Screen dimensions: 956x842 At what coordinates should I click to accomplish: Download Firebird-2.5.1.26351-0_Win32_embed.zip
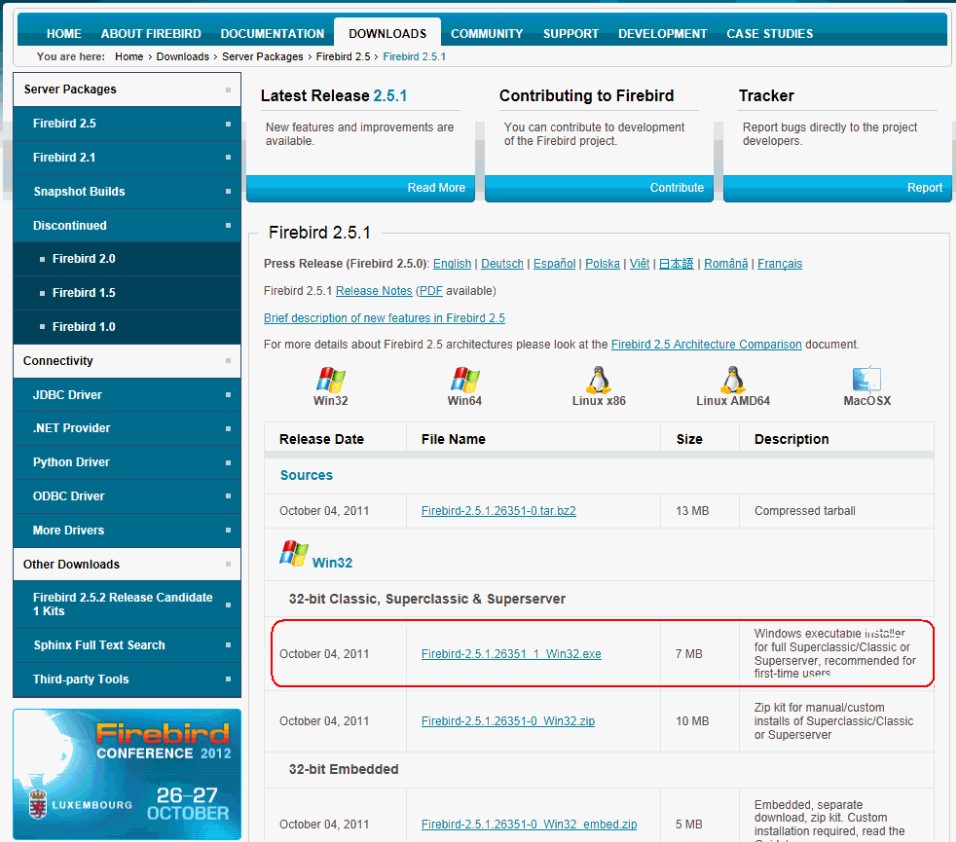(x=529, y=824)
